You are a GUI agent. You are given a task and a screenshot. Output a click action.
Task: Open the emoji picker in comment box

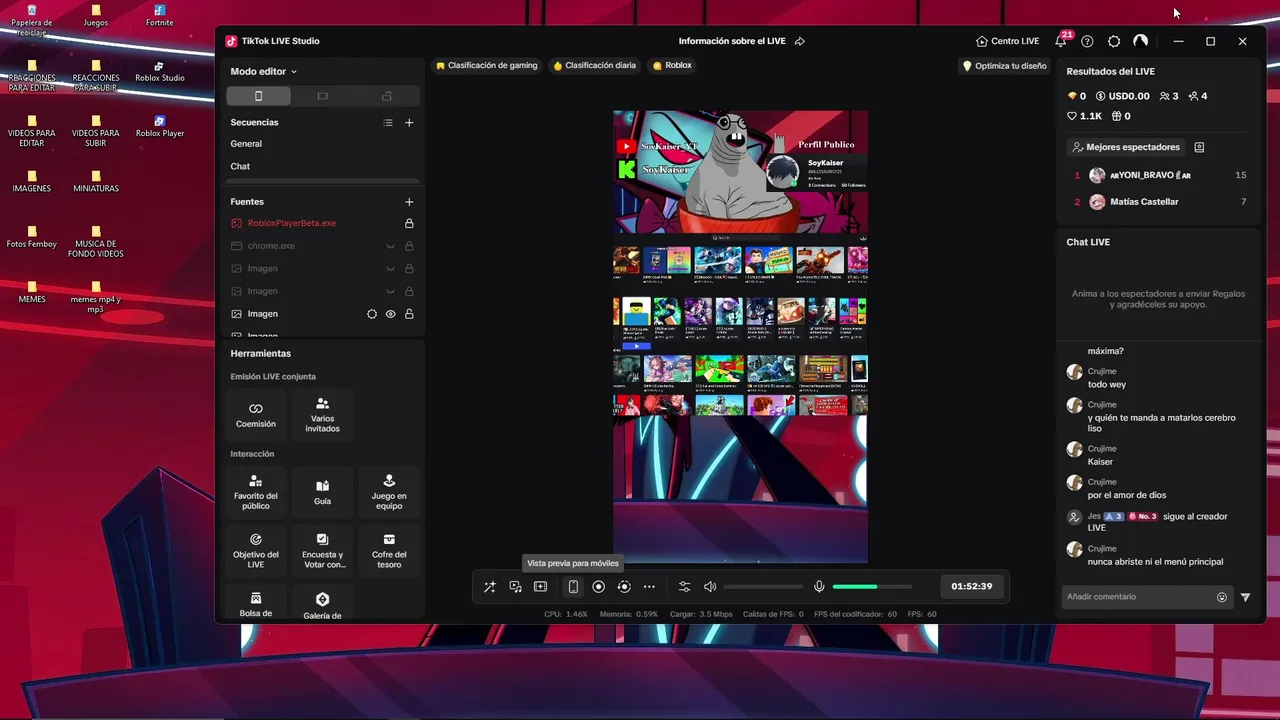1222,597
